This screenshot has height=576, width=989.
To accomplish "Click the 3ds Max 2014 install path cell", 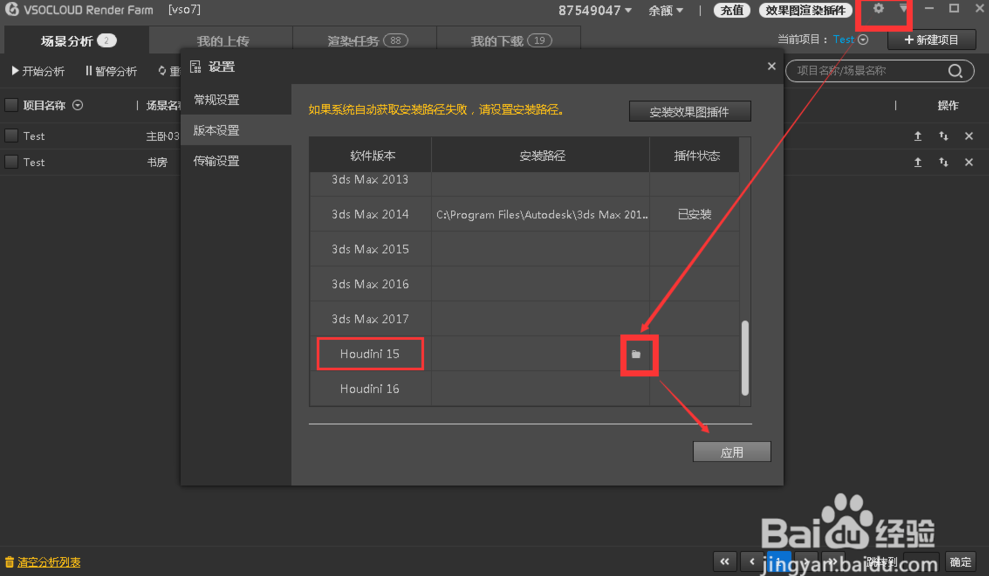I will [541, 215].
